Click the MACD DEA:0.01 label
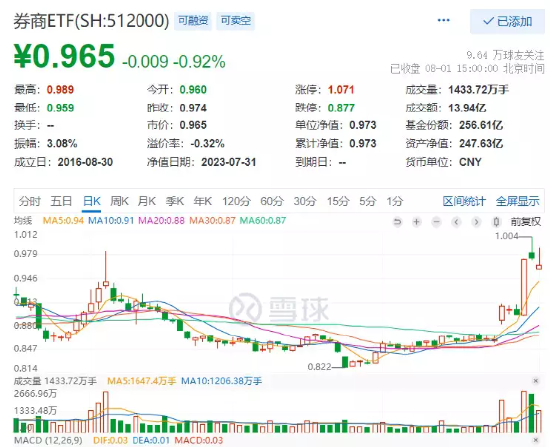Screen dimensions: 550x448 pos(151,440)
